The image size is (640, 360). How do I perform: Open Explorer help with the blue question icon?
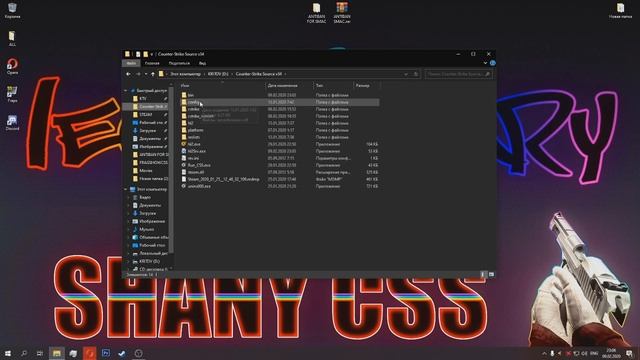[x=493, y=63]
